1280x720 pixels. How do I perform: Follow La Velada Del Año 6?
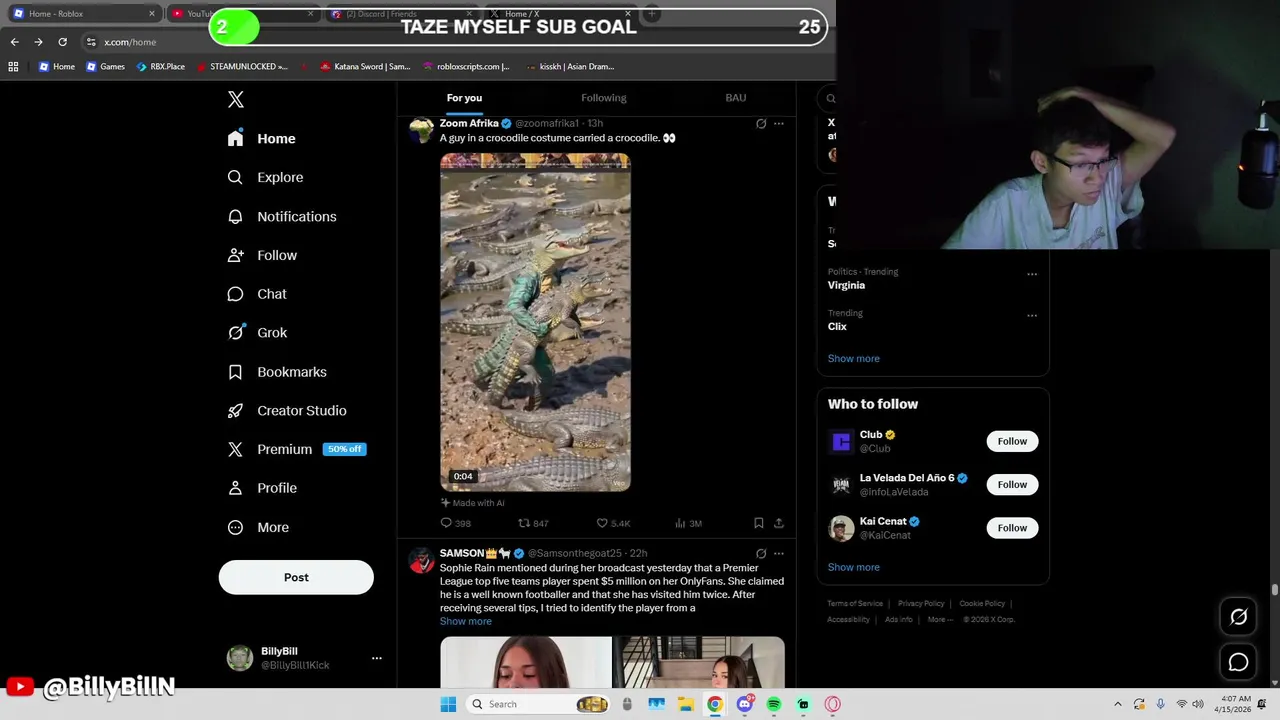coord(1012,484)
